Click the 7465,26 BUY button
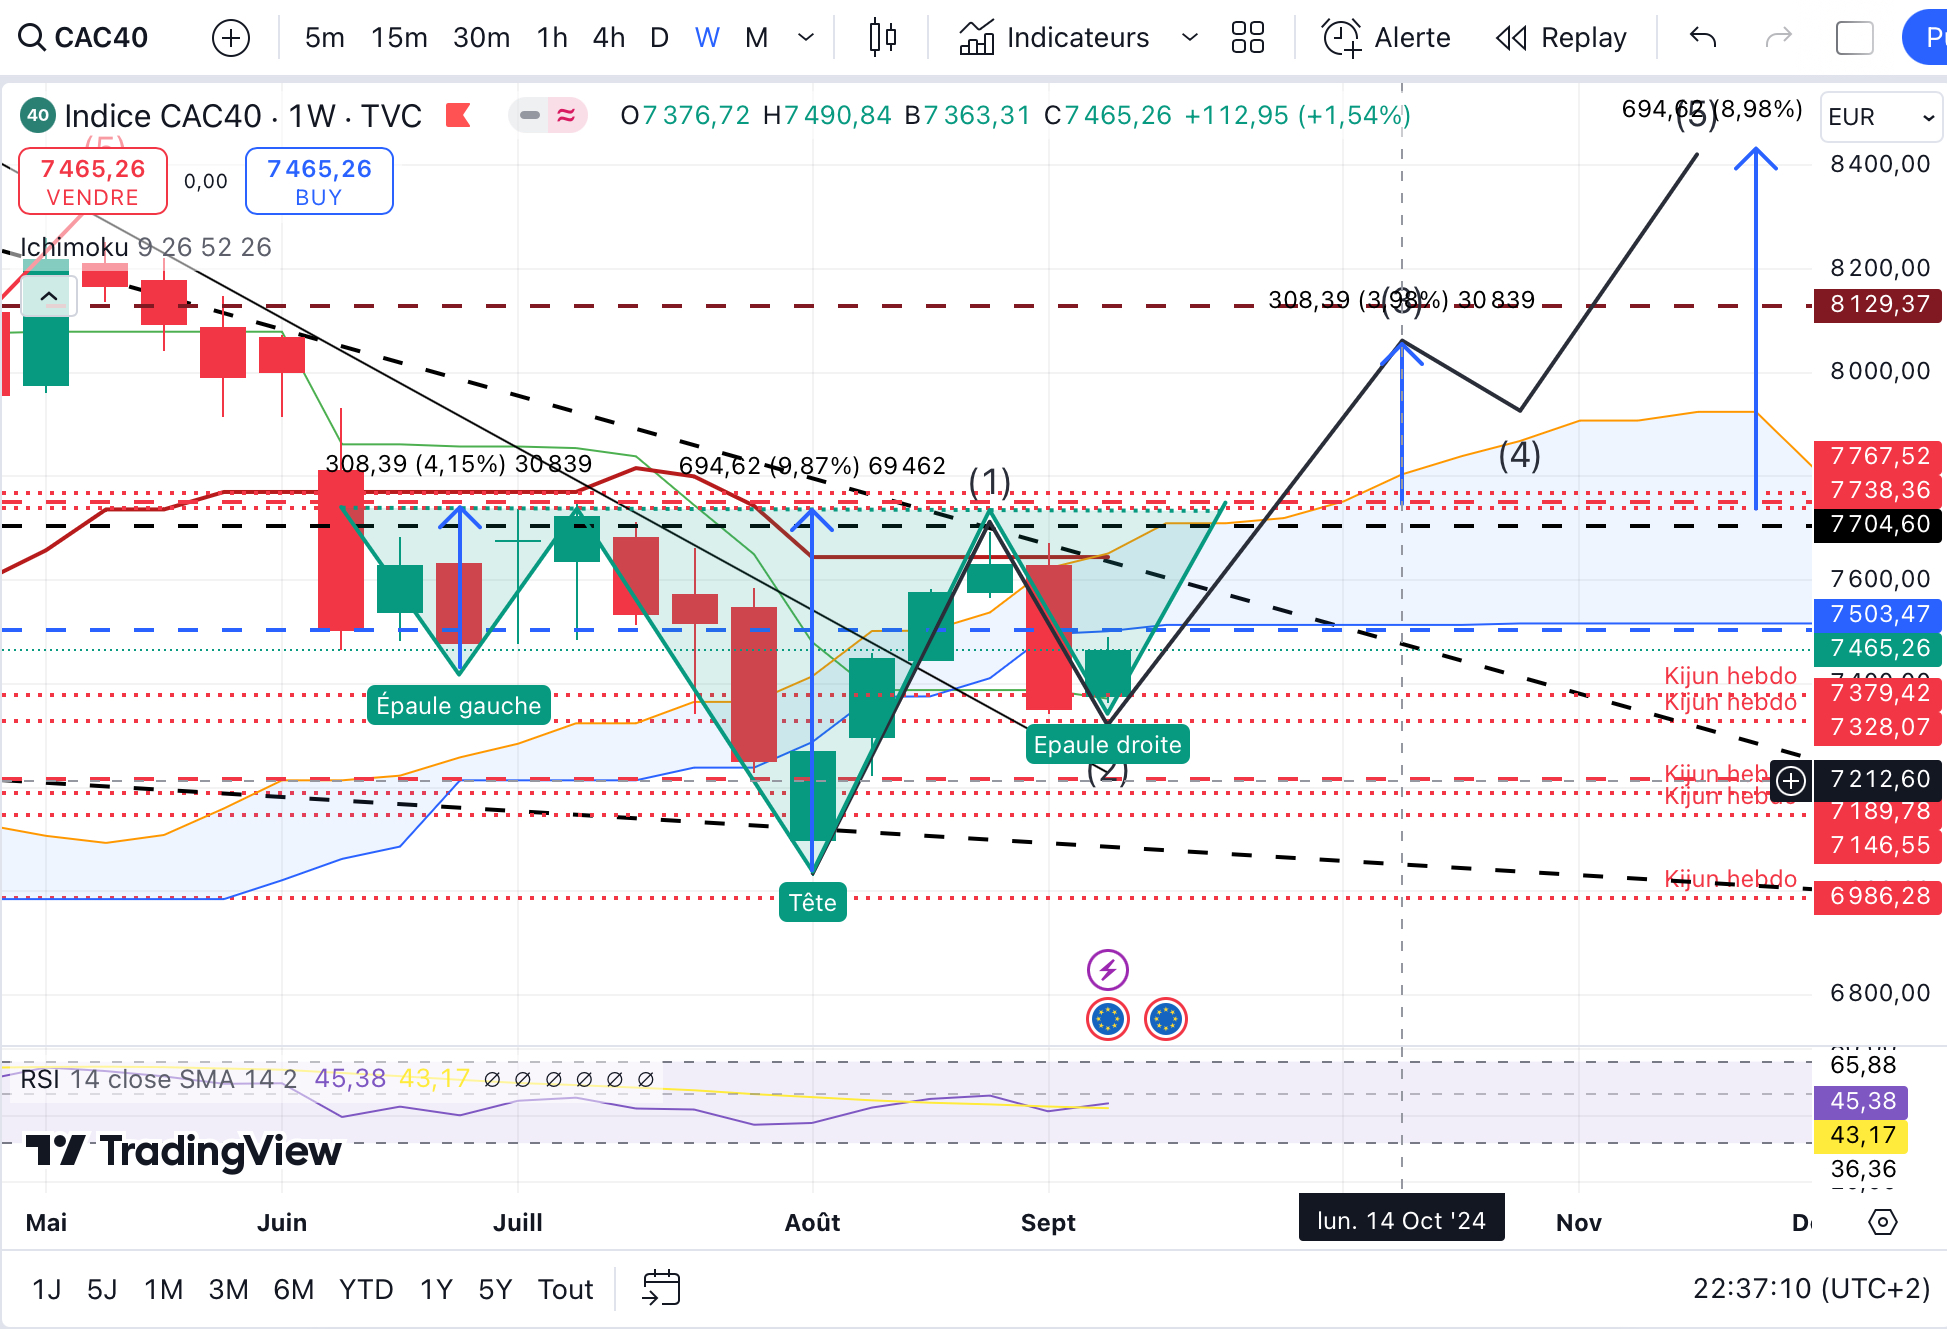The image size is (1947, 1329). 319,181
